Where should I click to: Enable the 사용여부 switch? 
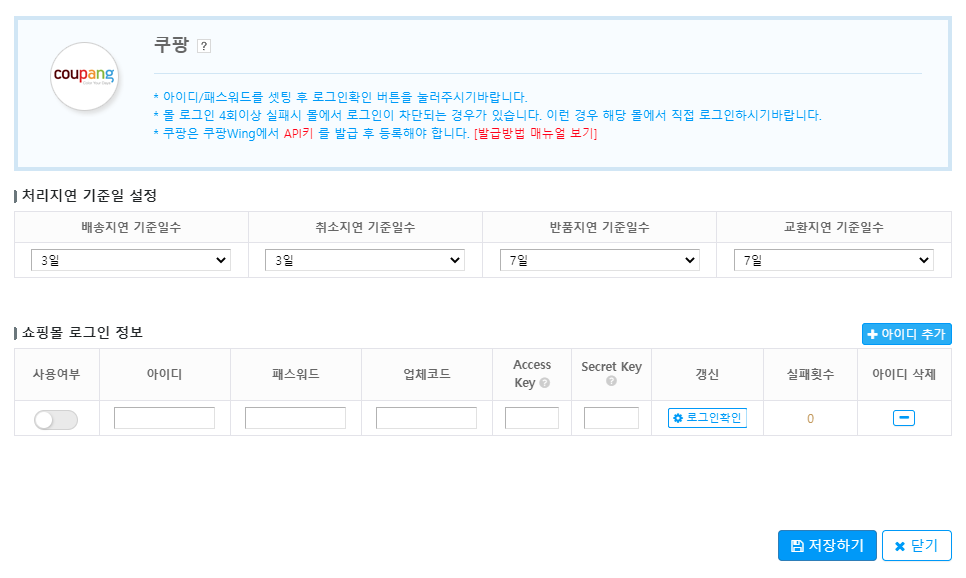pyautogui.click(x=56, y=418)
